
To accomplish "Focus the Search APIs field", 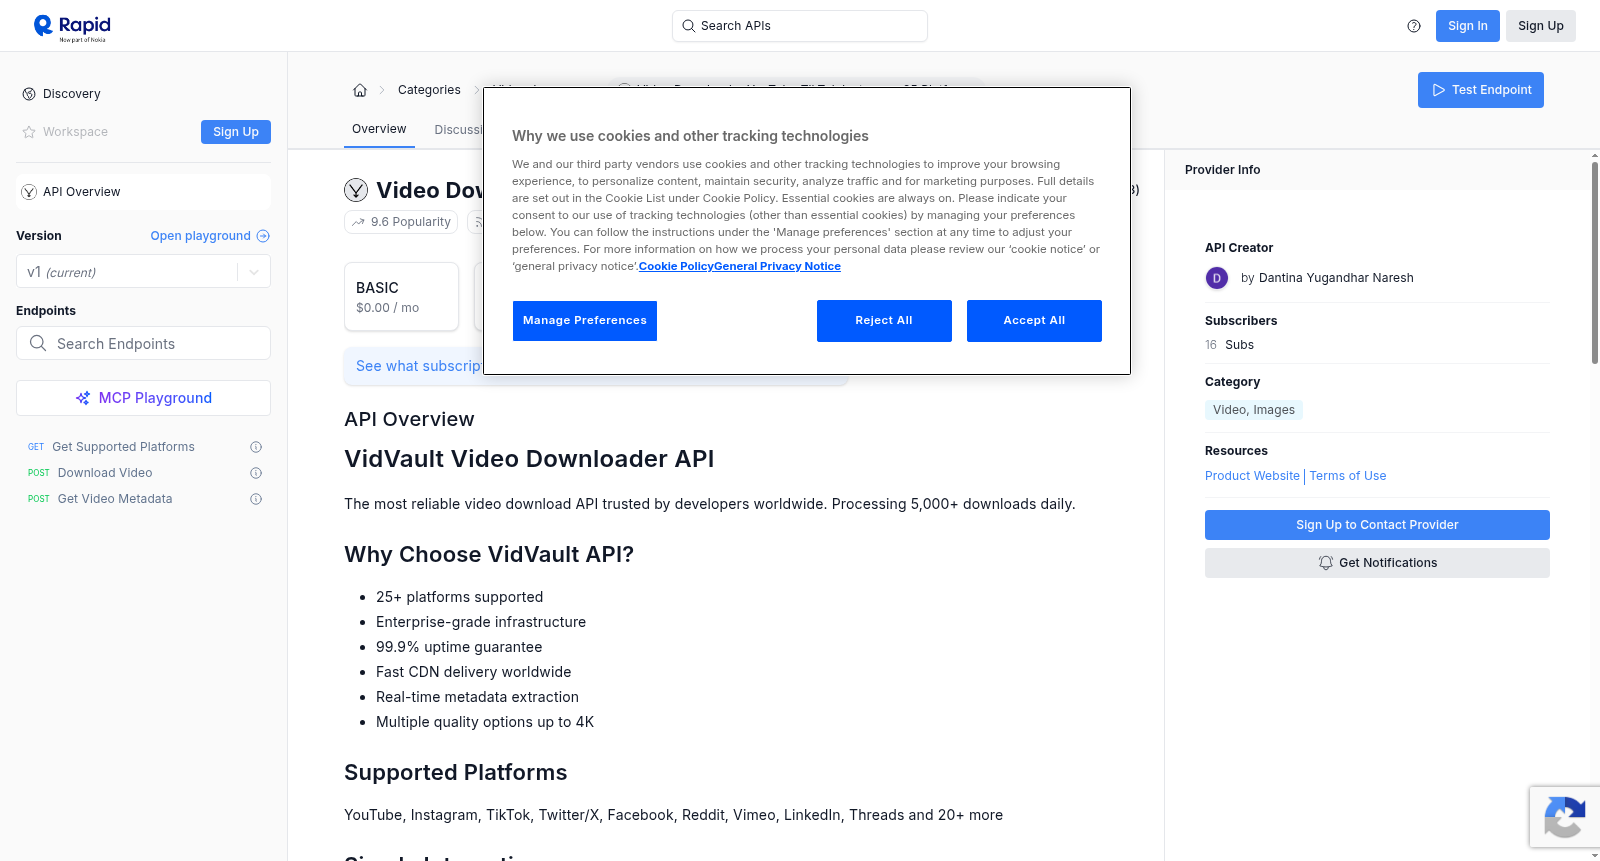I will [x=800, y=26].
